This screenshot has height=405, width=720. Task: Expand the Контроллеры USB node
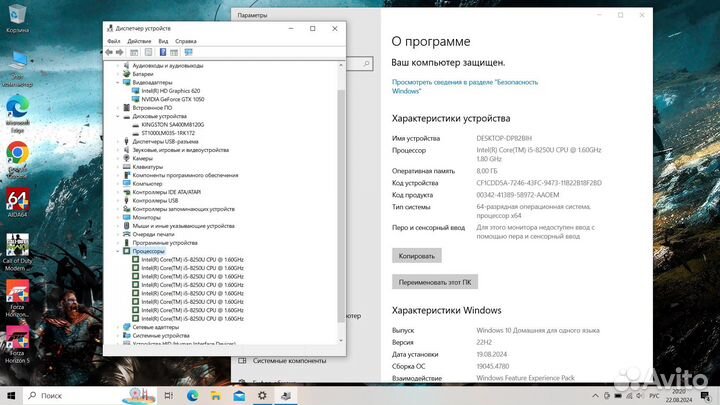118,201
